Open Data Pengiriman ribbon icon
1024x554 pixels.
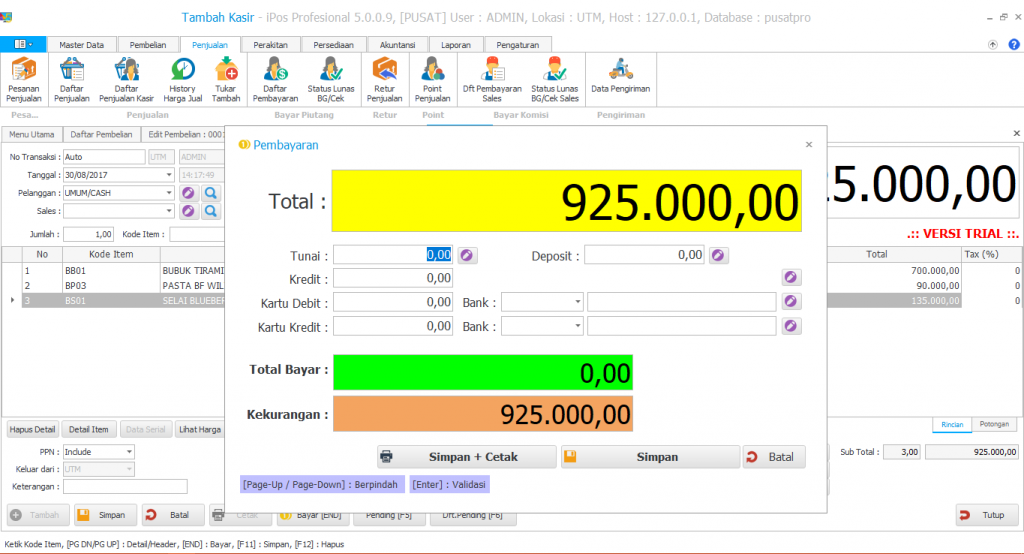click(620, 75)
